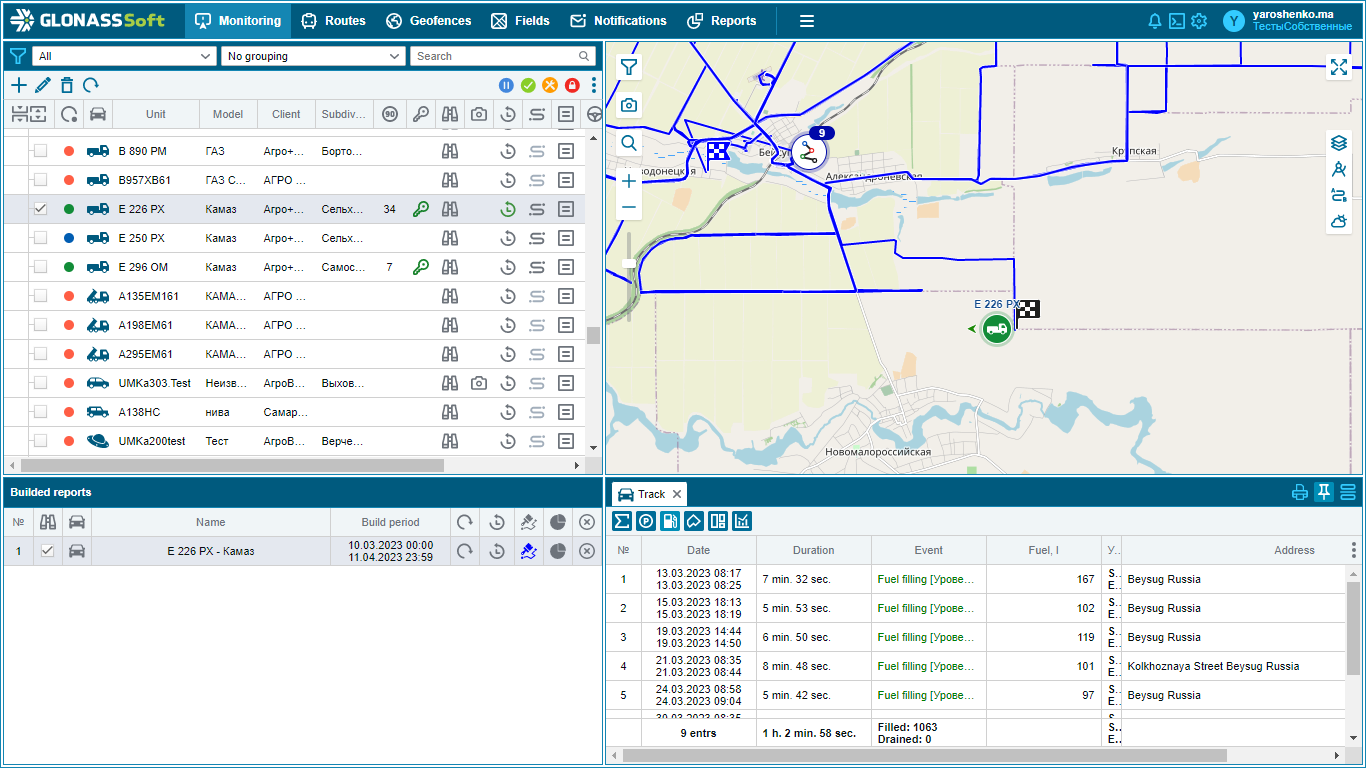Viewport: 1366px width, 768px height.
Task: Open the Geofences tab
Action: [x=428, y=21]
